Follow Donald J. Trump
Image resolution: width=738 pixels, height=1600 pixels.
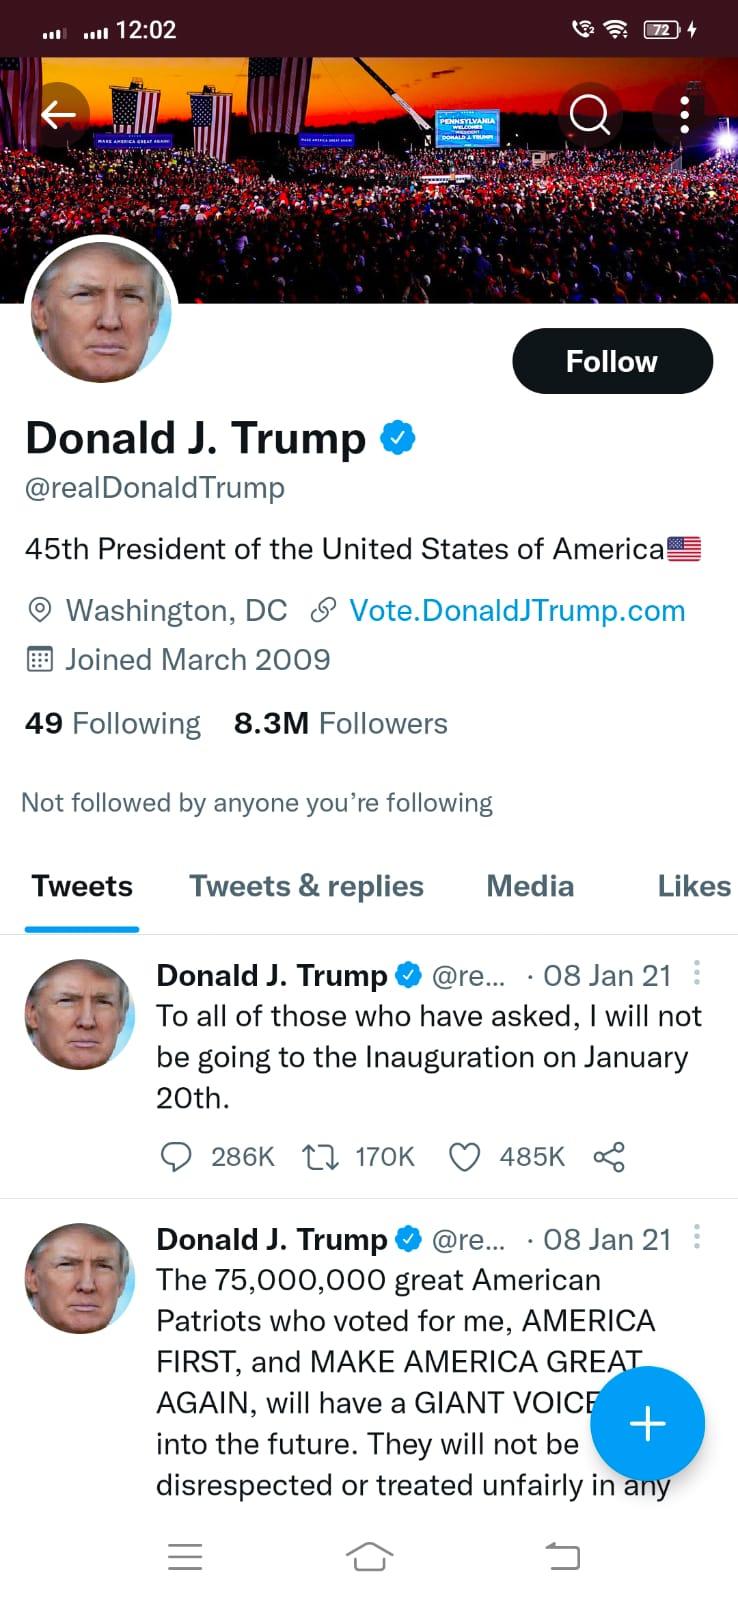(612, 361)
